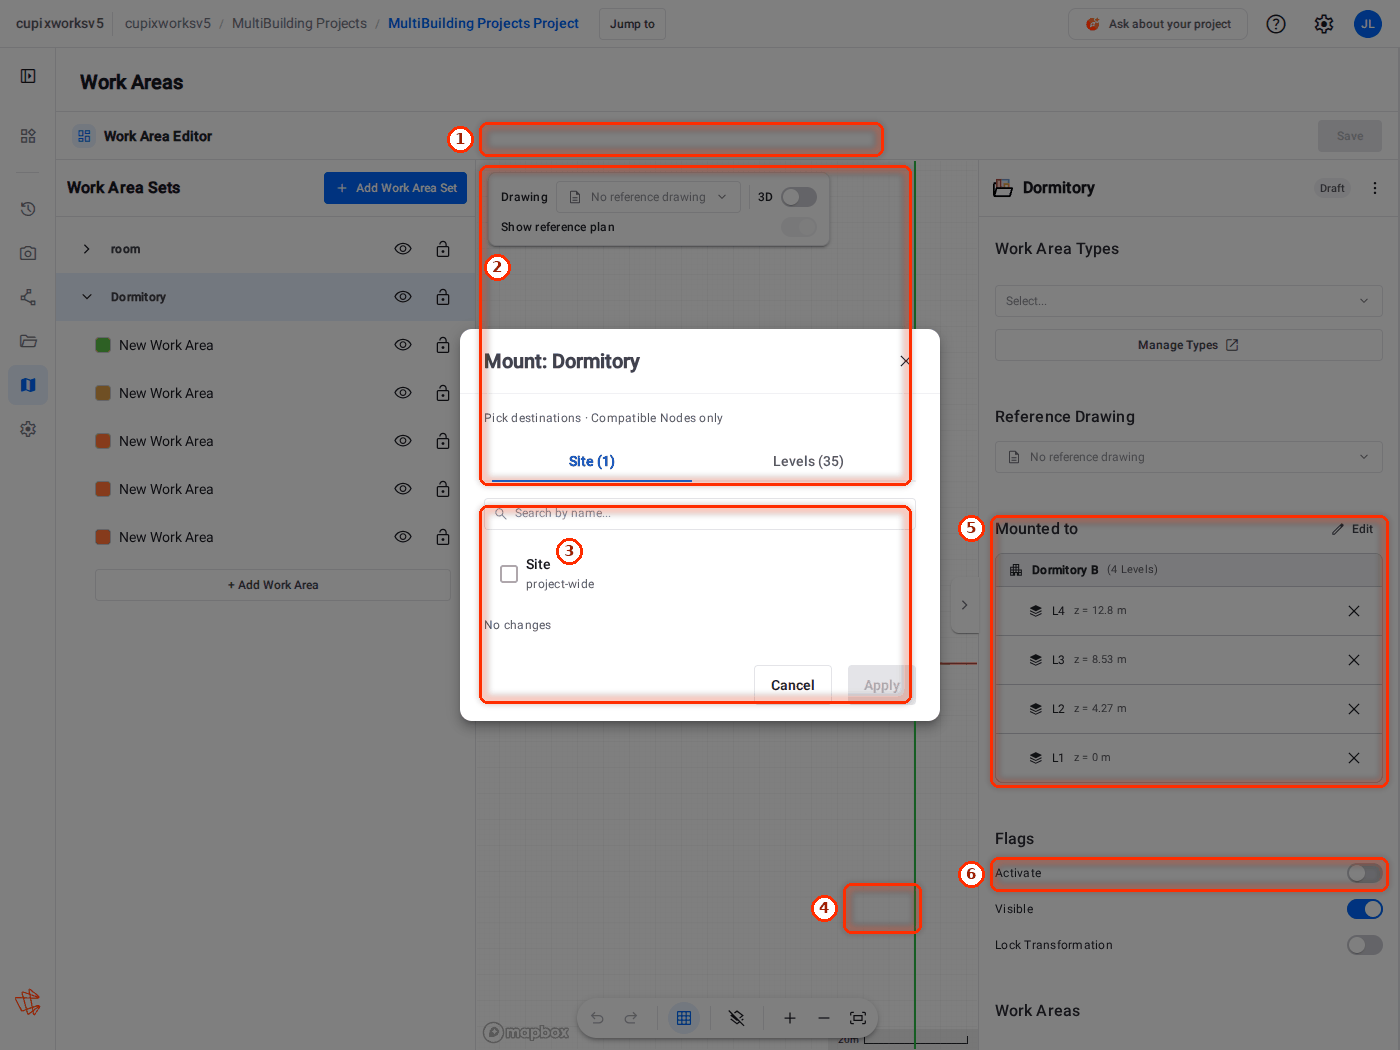Open the Reference Drawing dropdown in right panel
Screen dimensions: 1400x1050
(x=1189, y=457)
